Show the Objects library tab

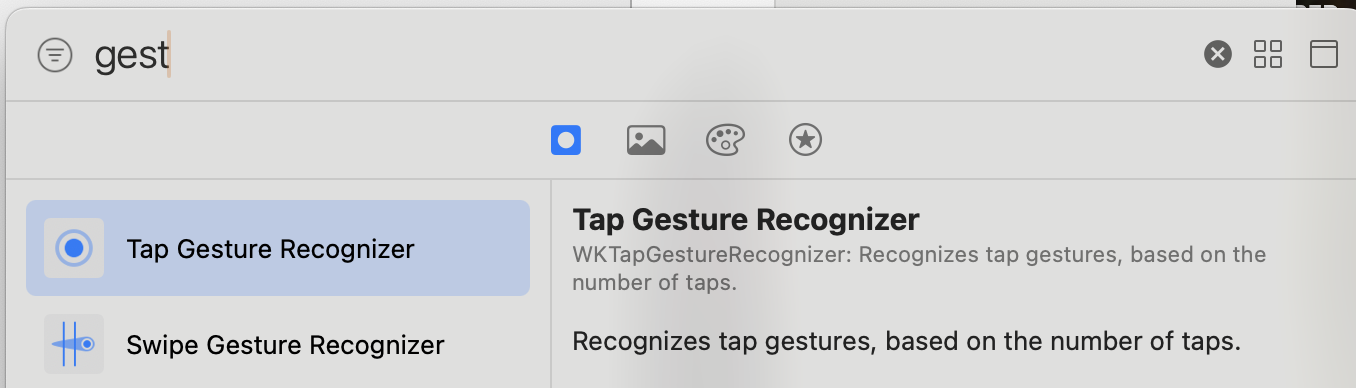point(566,140)
